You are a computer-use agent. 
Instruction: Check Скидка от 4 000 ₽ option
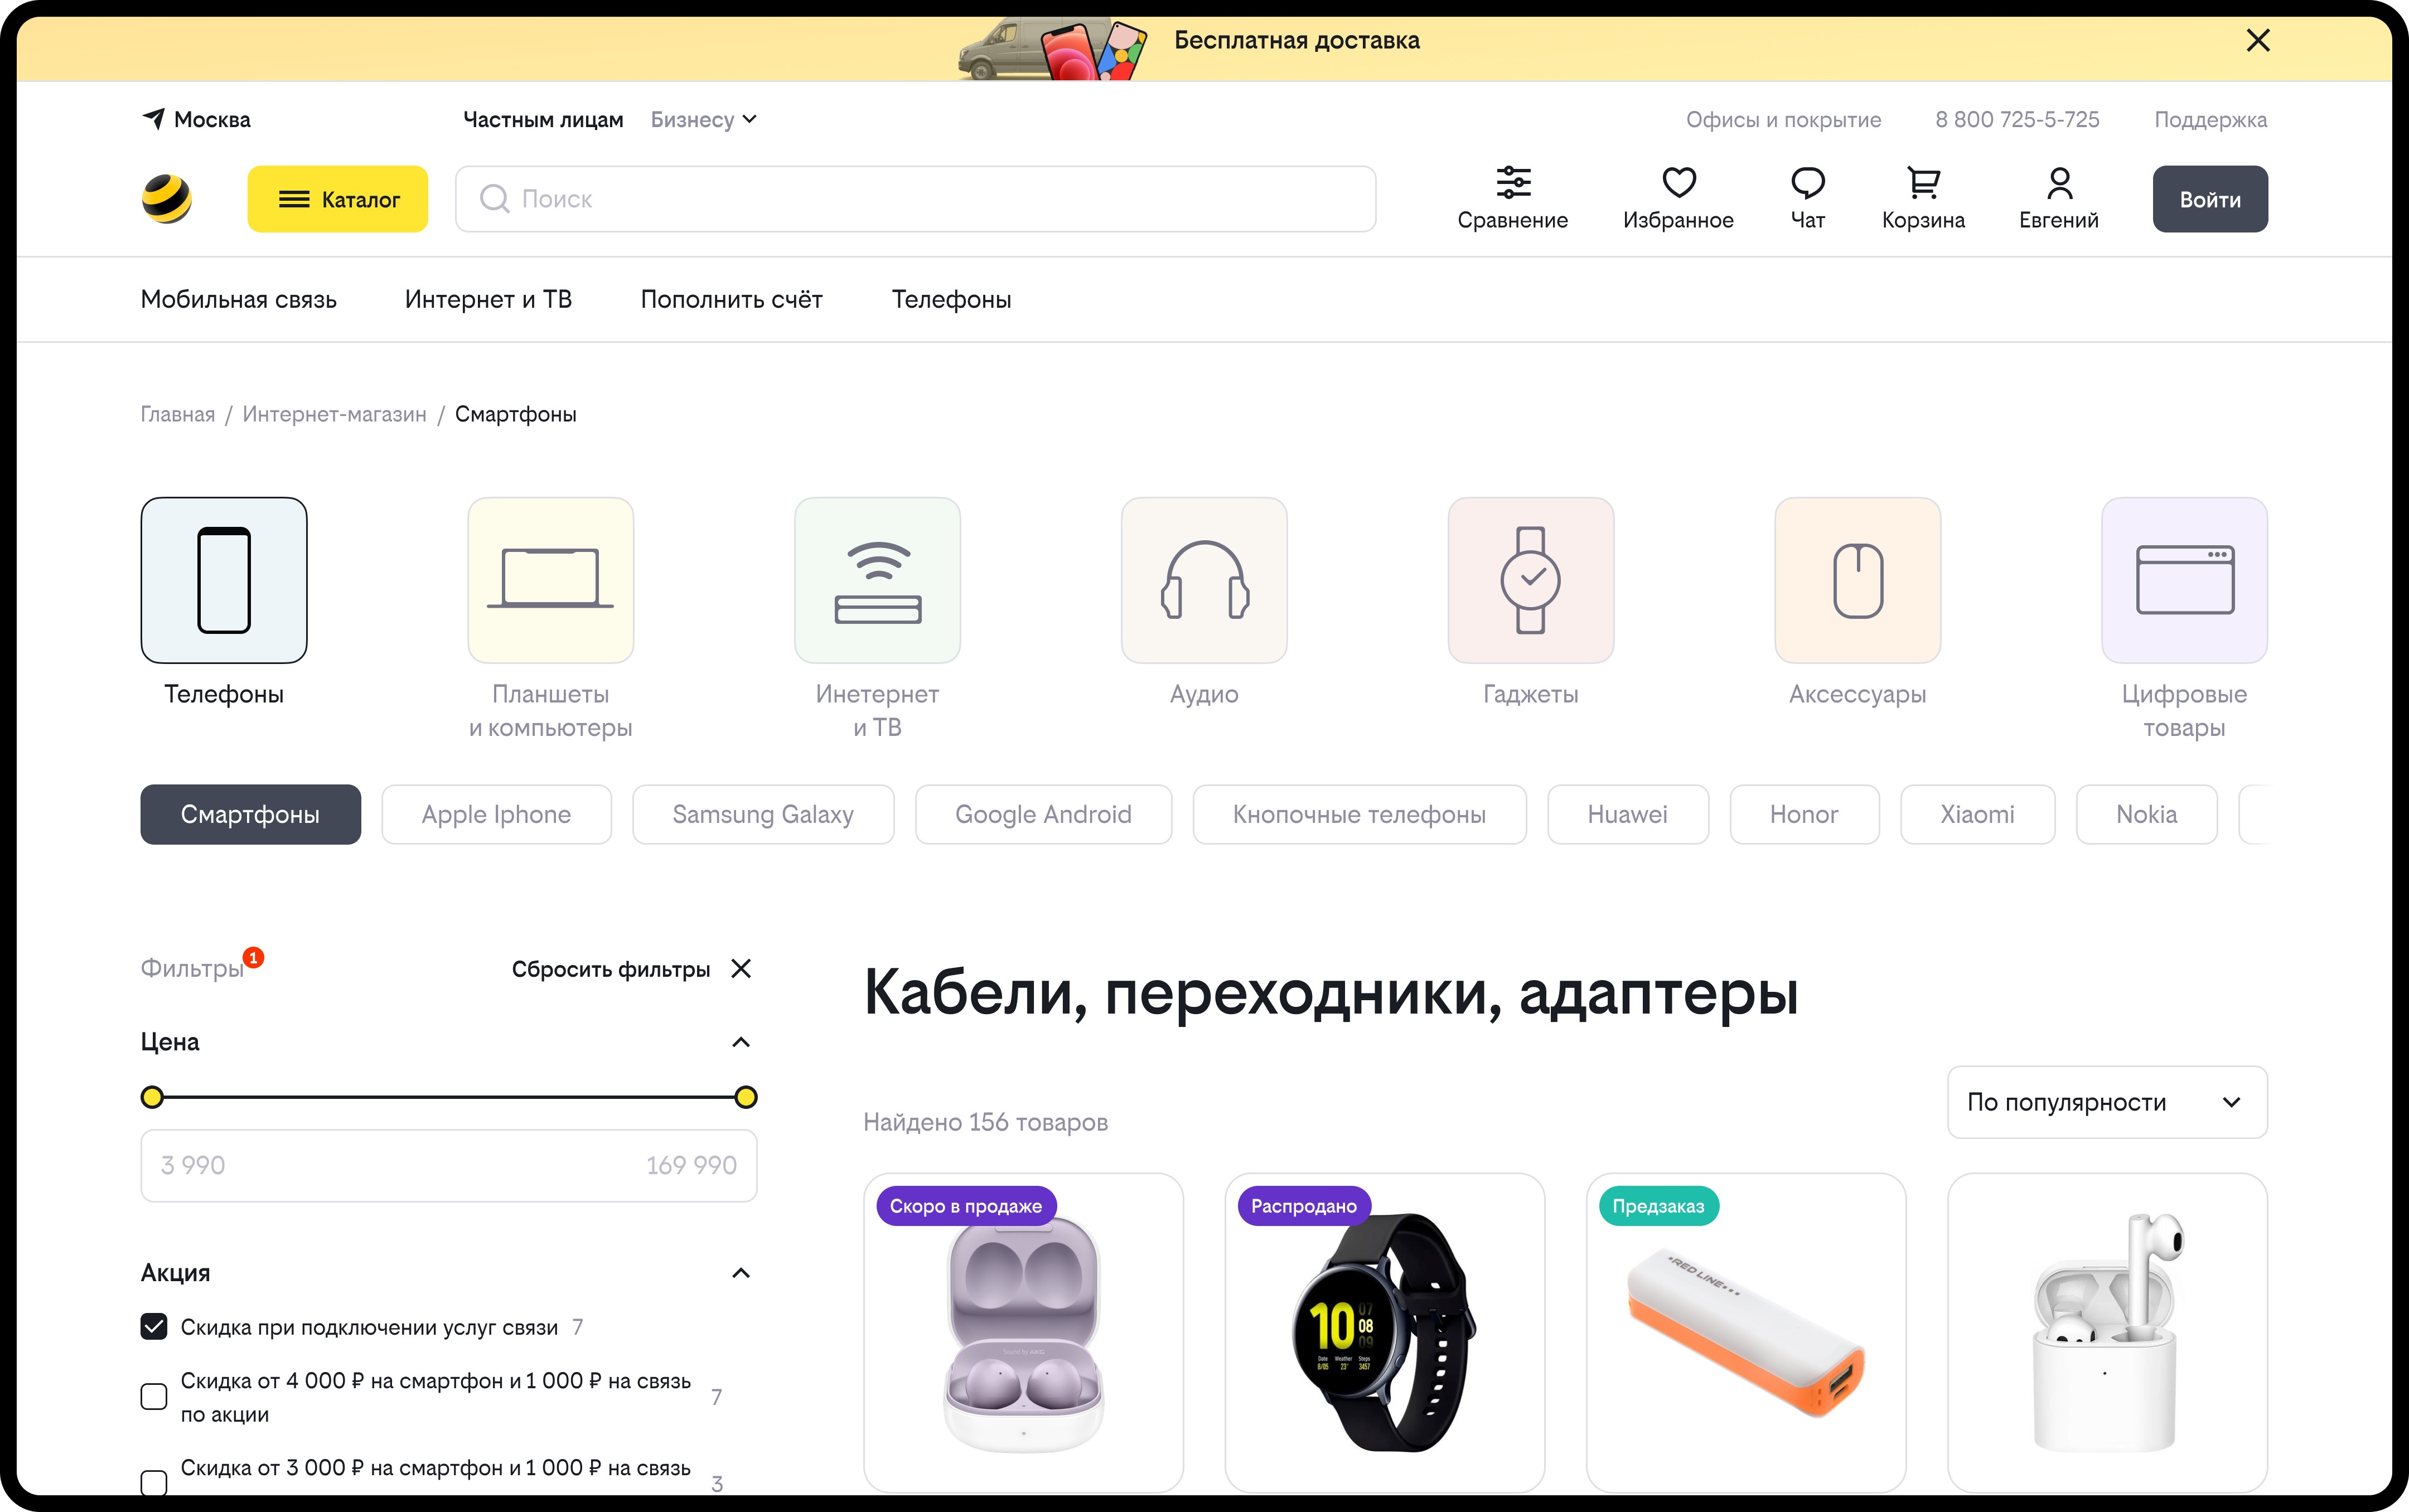point(154,1397)
